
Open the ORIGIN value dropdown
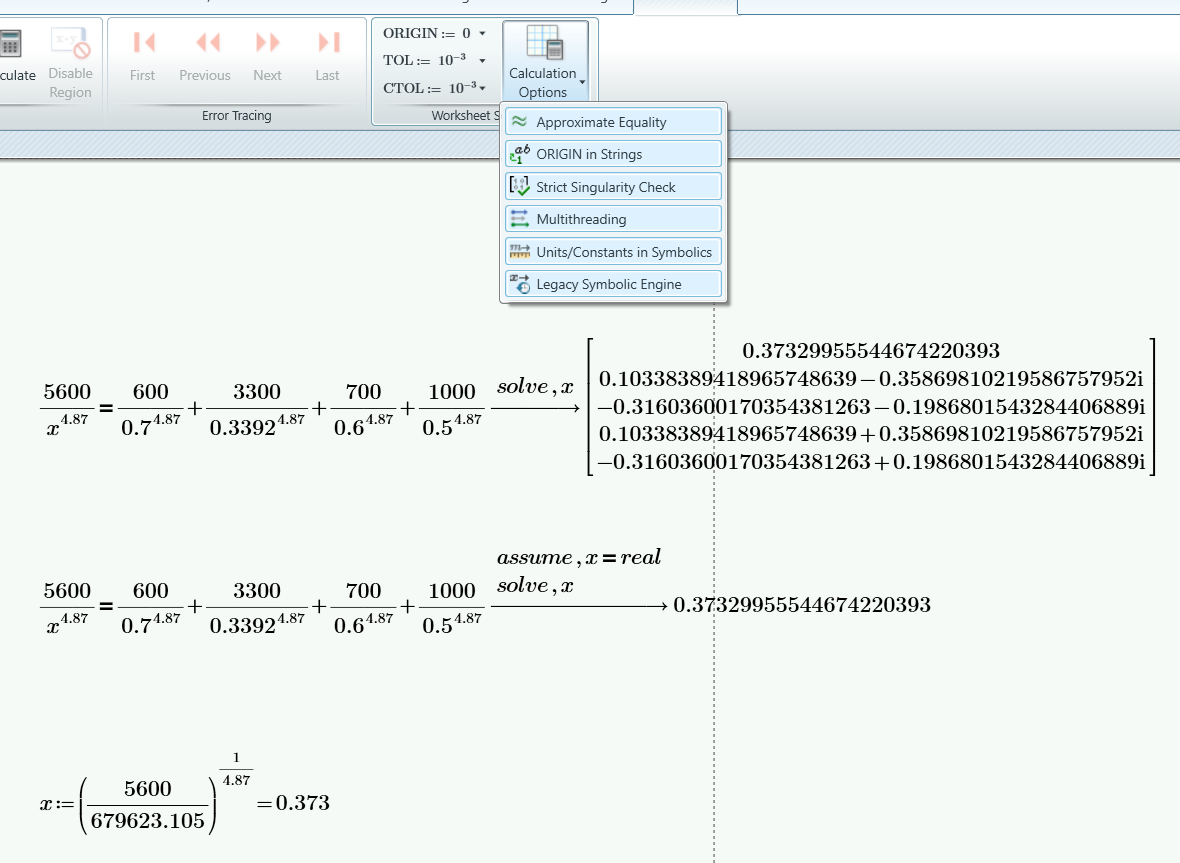pos(482,33)
